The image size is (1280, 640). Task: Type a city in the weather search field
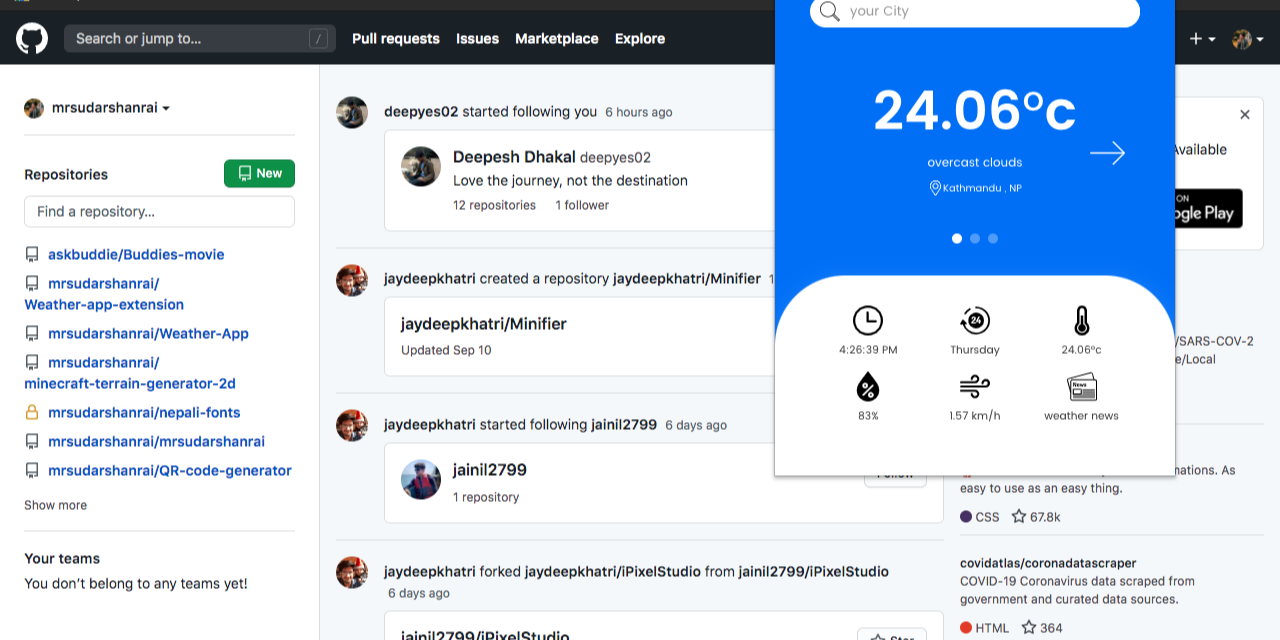(975, 11)
